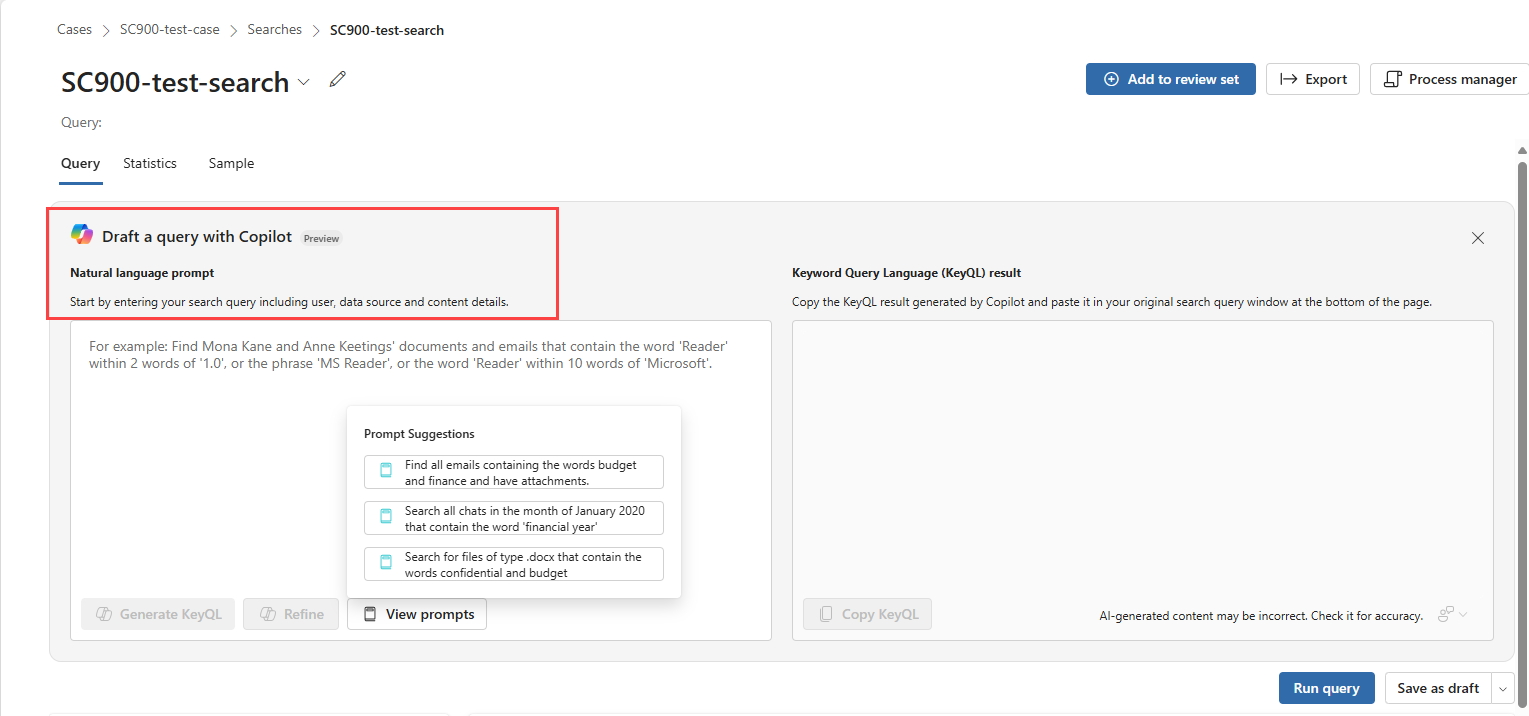The width and height of the screenshot is (1529, 716).
Task: Pick the January 2020 chats prompt suggestion
Action: point(514,518)
